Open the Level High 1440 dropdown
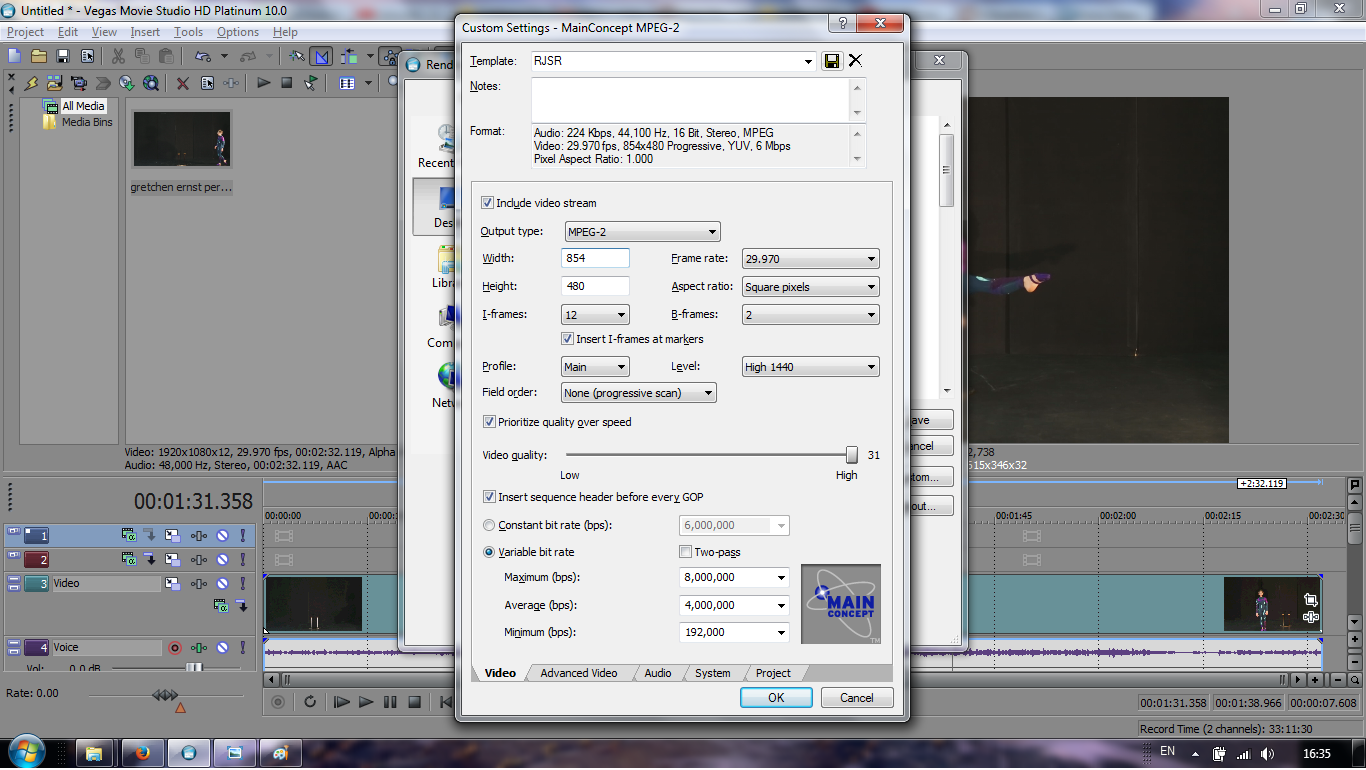 810,367
